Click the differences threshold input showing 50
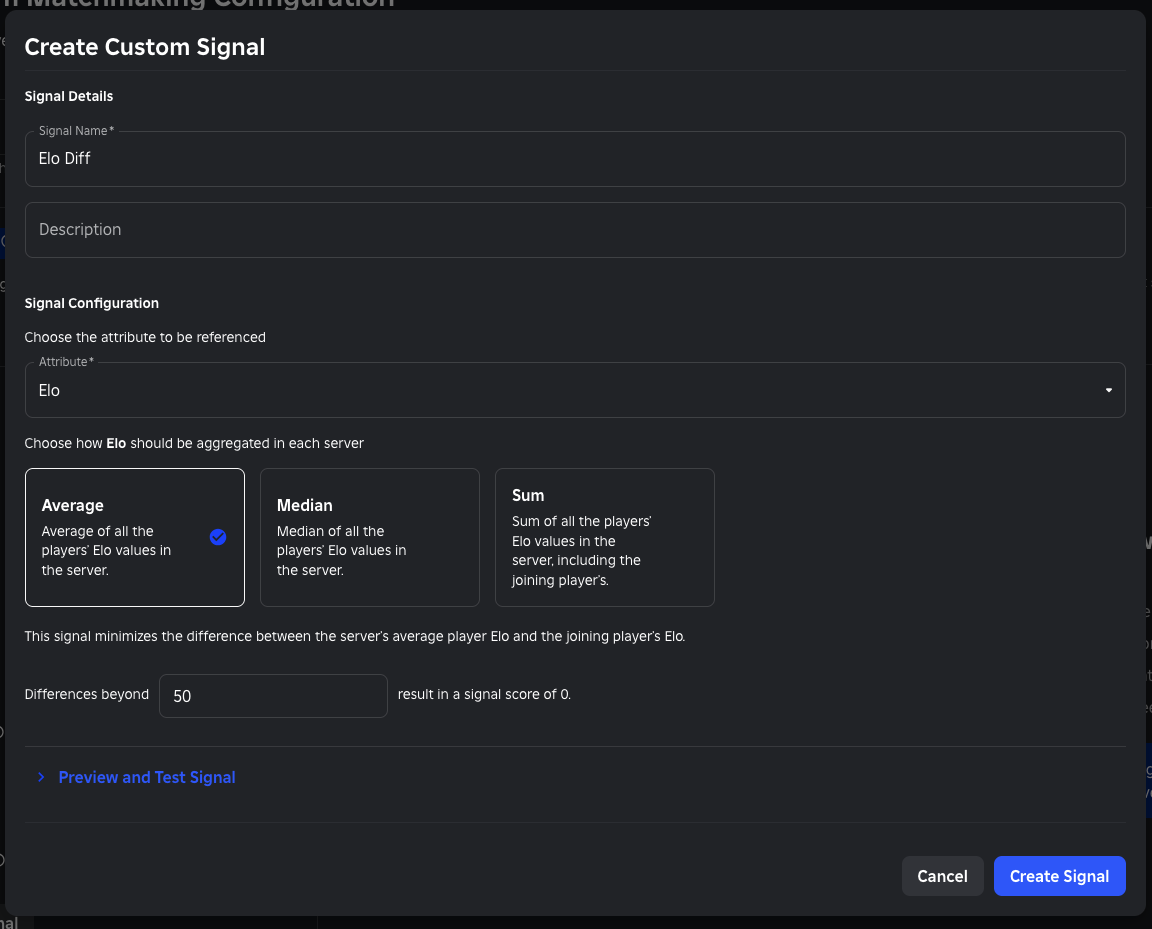 pos(272,695)
